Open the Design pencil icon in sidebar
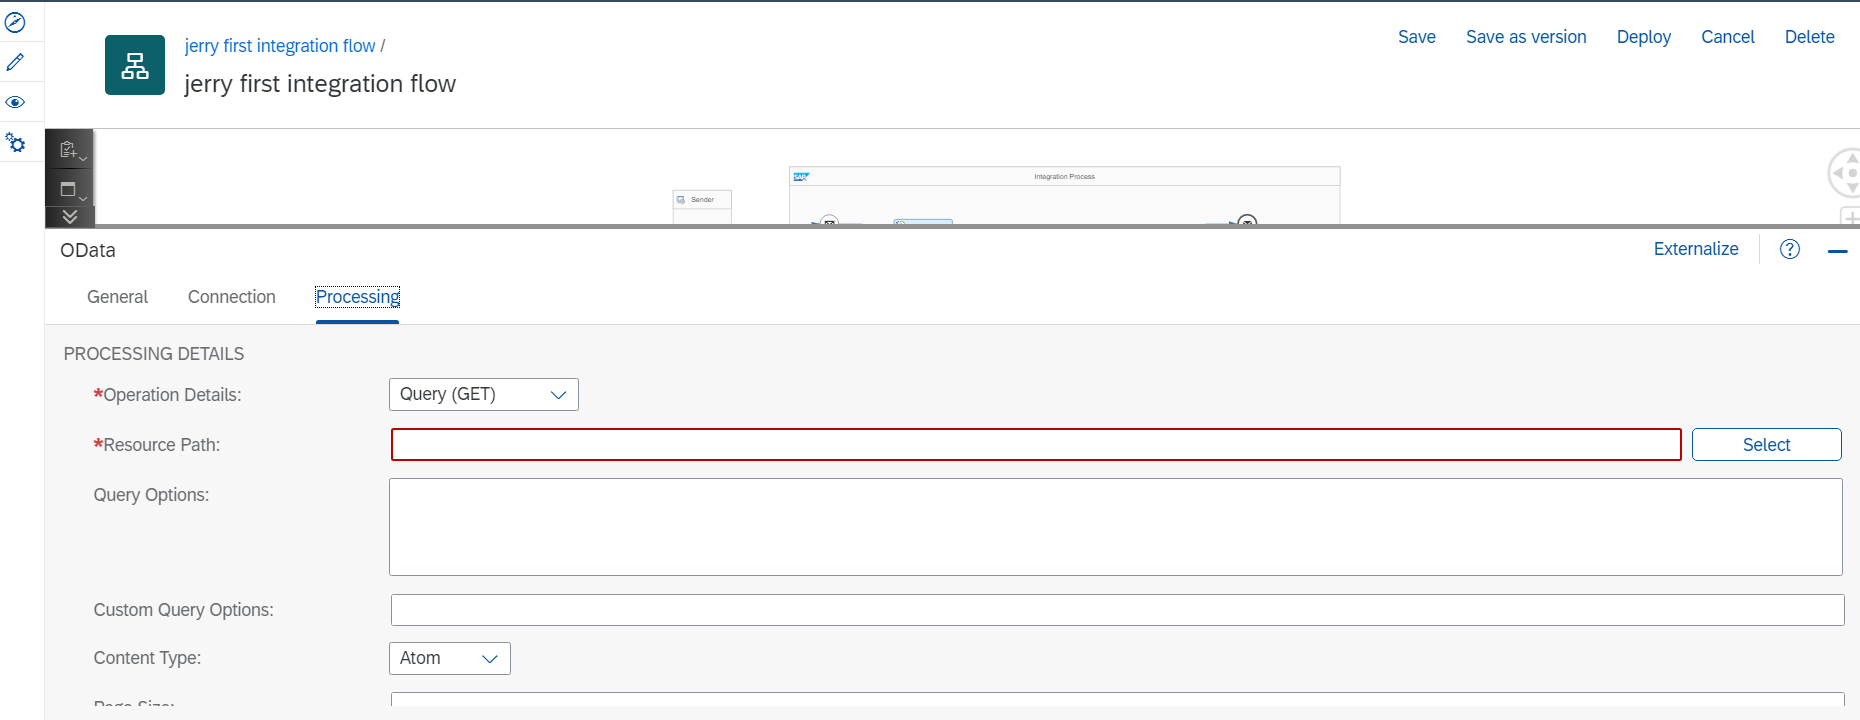The image size is (1860, 720). click(15, 62)
